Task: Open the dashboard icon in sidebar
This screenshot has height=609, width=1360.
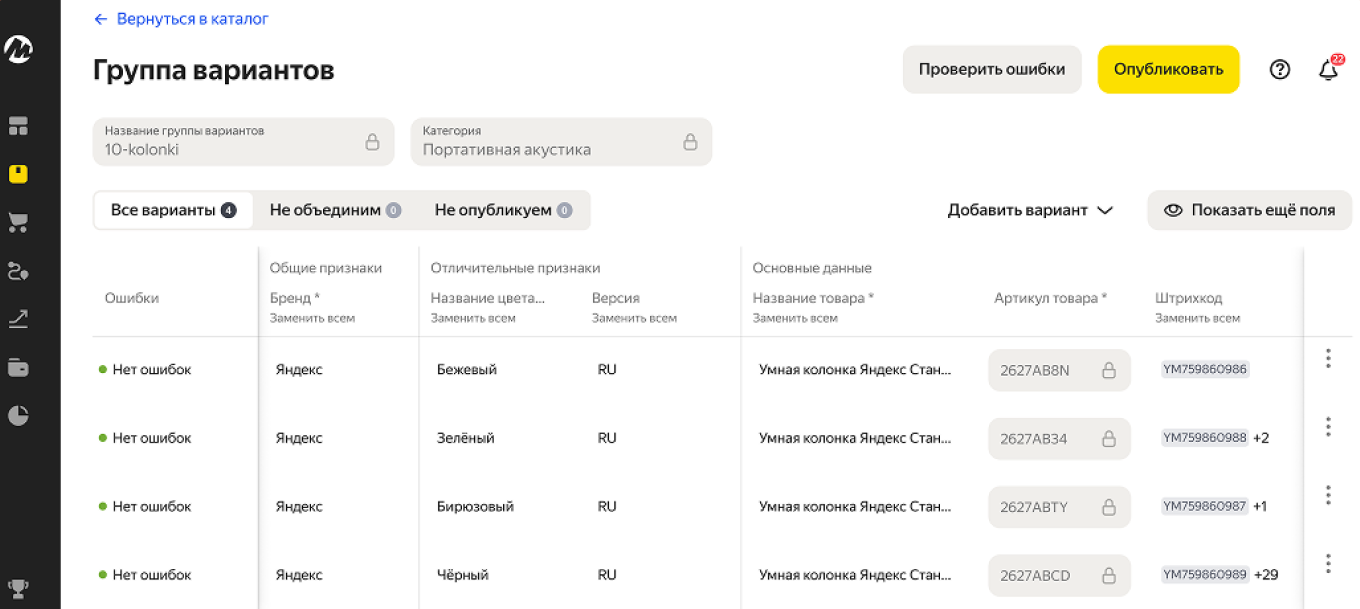Action: (x=18, y=126)
